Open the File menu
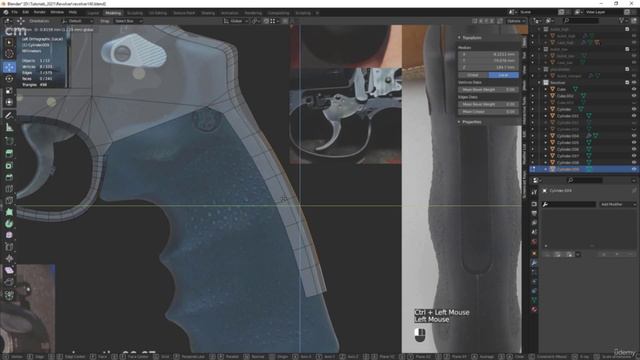640x360 pixels. coord(14,12)
